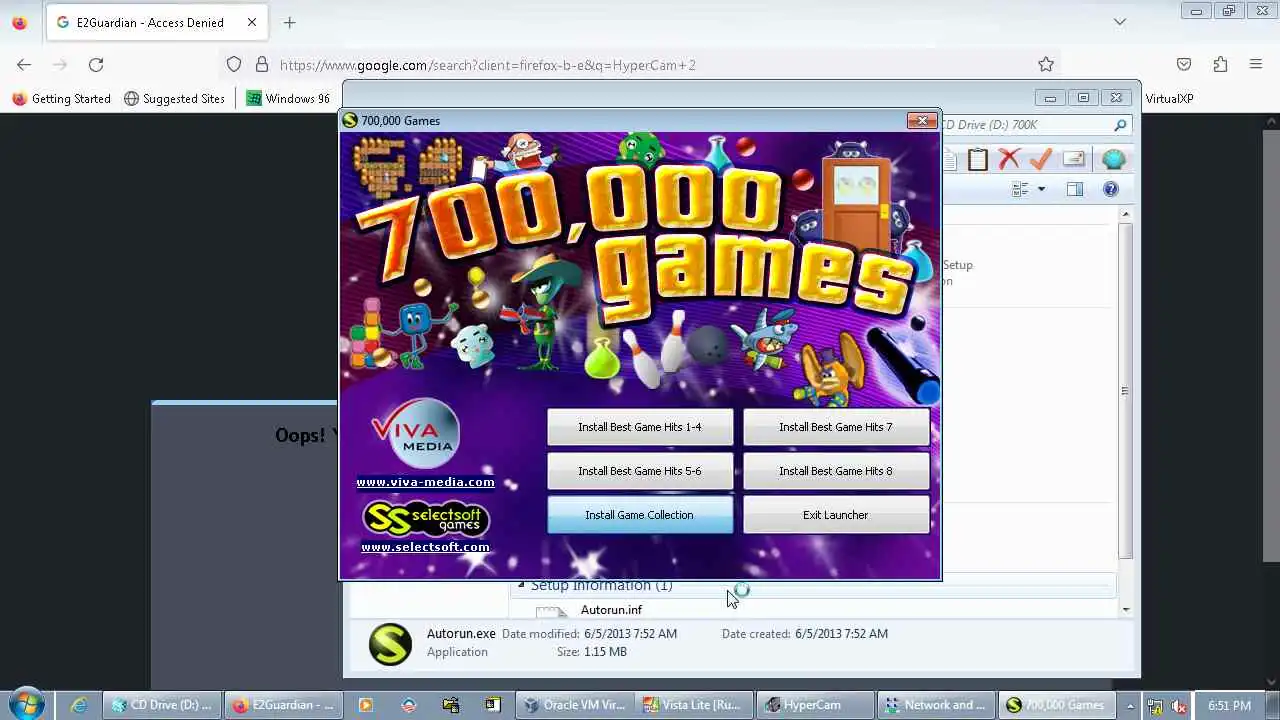The width and height of the screenshot is (1280, 720).
Task: Click the teal shell icon in Explorer toolbar
Action: (x=1113, y=160)
